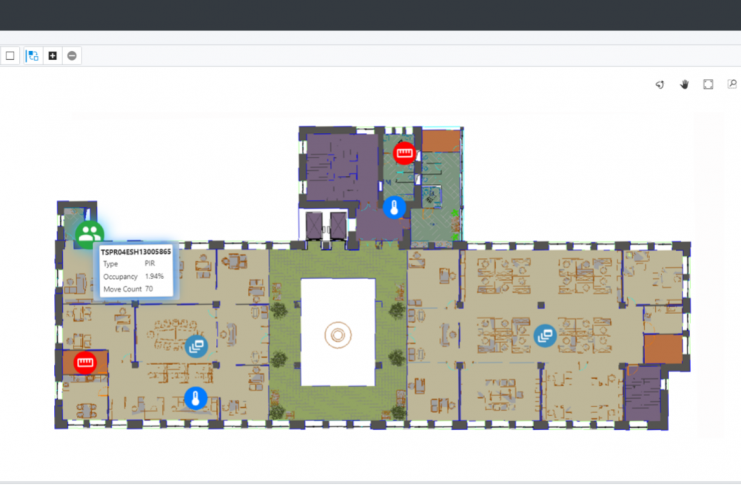
Task: Click the blue thermometer sensor in upper wing
Action: click(x=394, y=208)
